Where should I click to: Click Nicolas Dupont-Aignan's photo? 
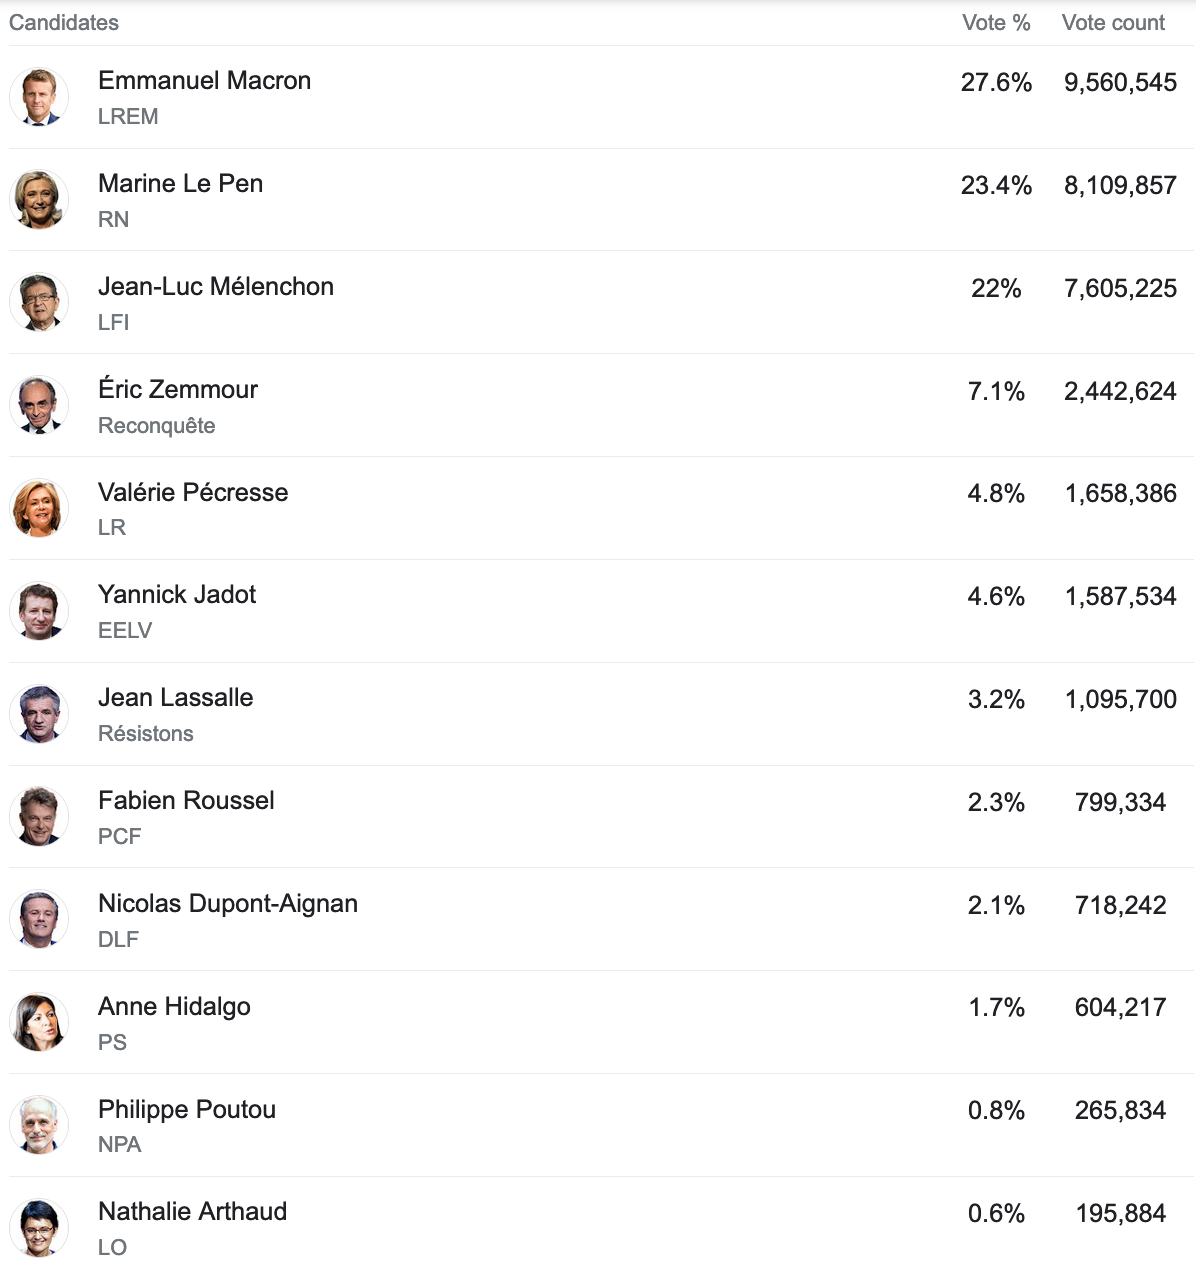point(39,920)
